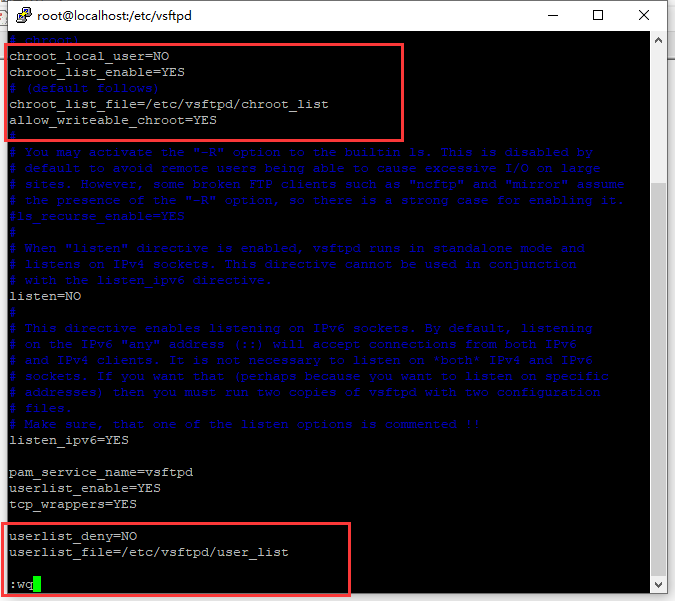Click the '# (default follows)' comment
The width and height of the screenshot is (675, 601).
(x=84, y=88)
